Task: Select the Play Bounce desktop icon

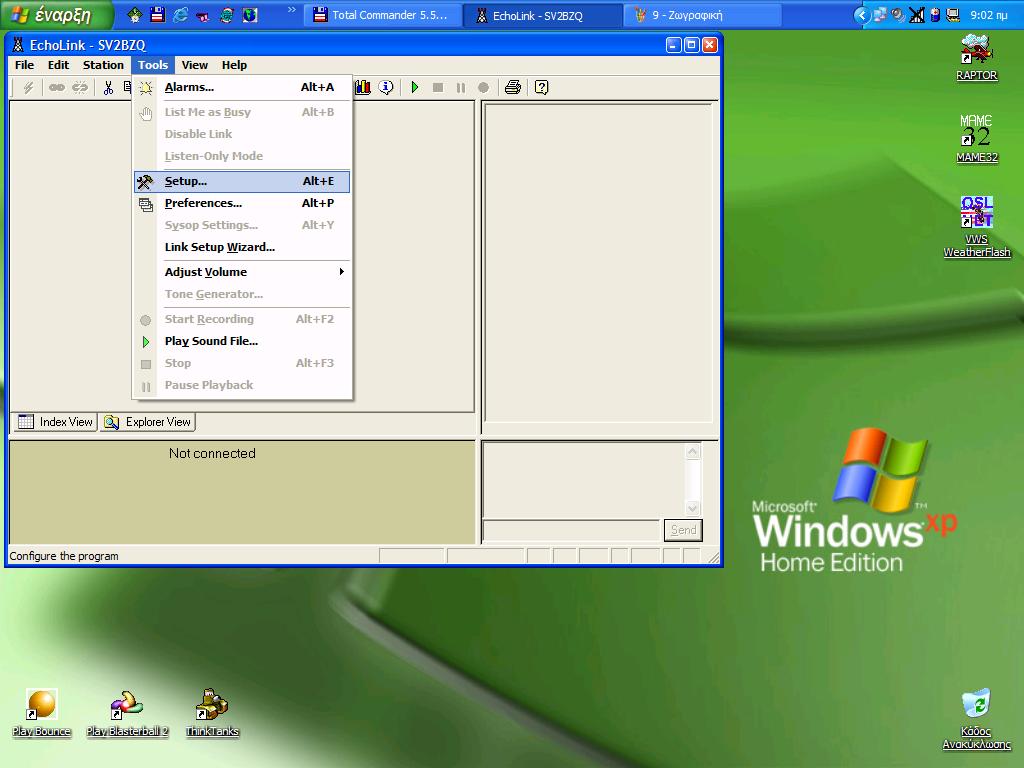Action: [41, 713]
